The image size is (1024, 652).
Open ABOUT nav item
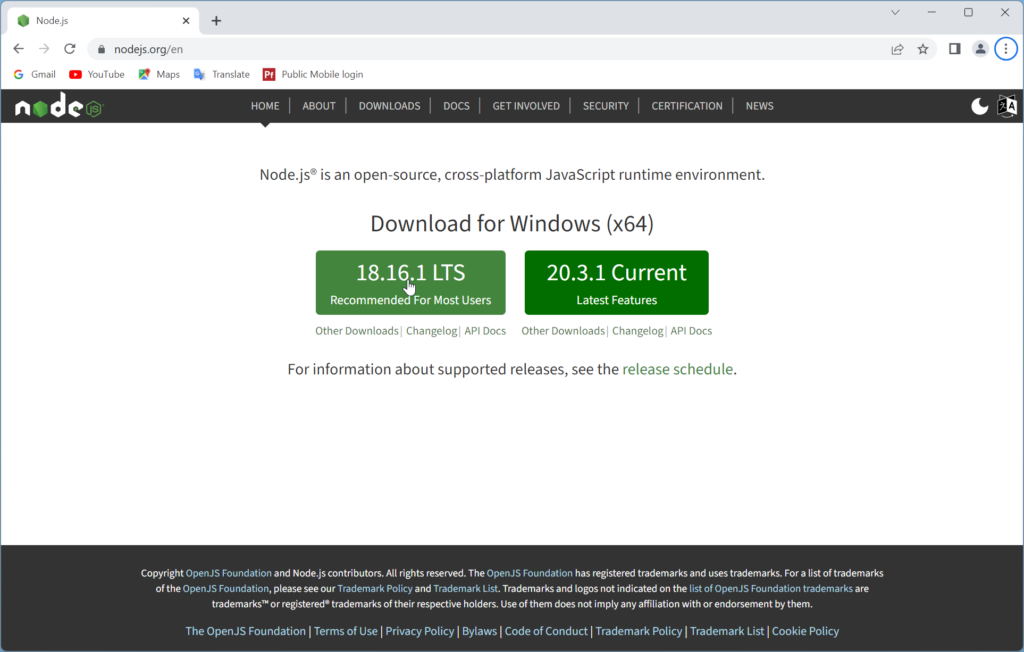[x=319, y=106]
